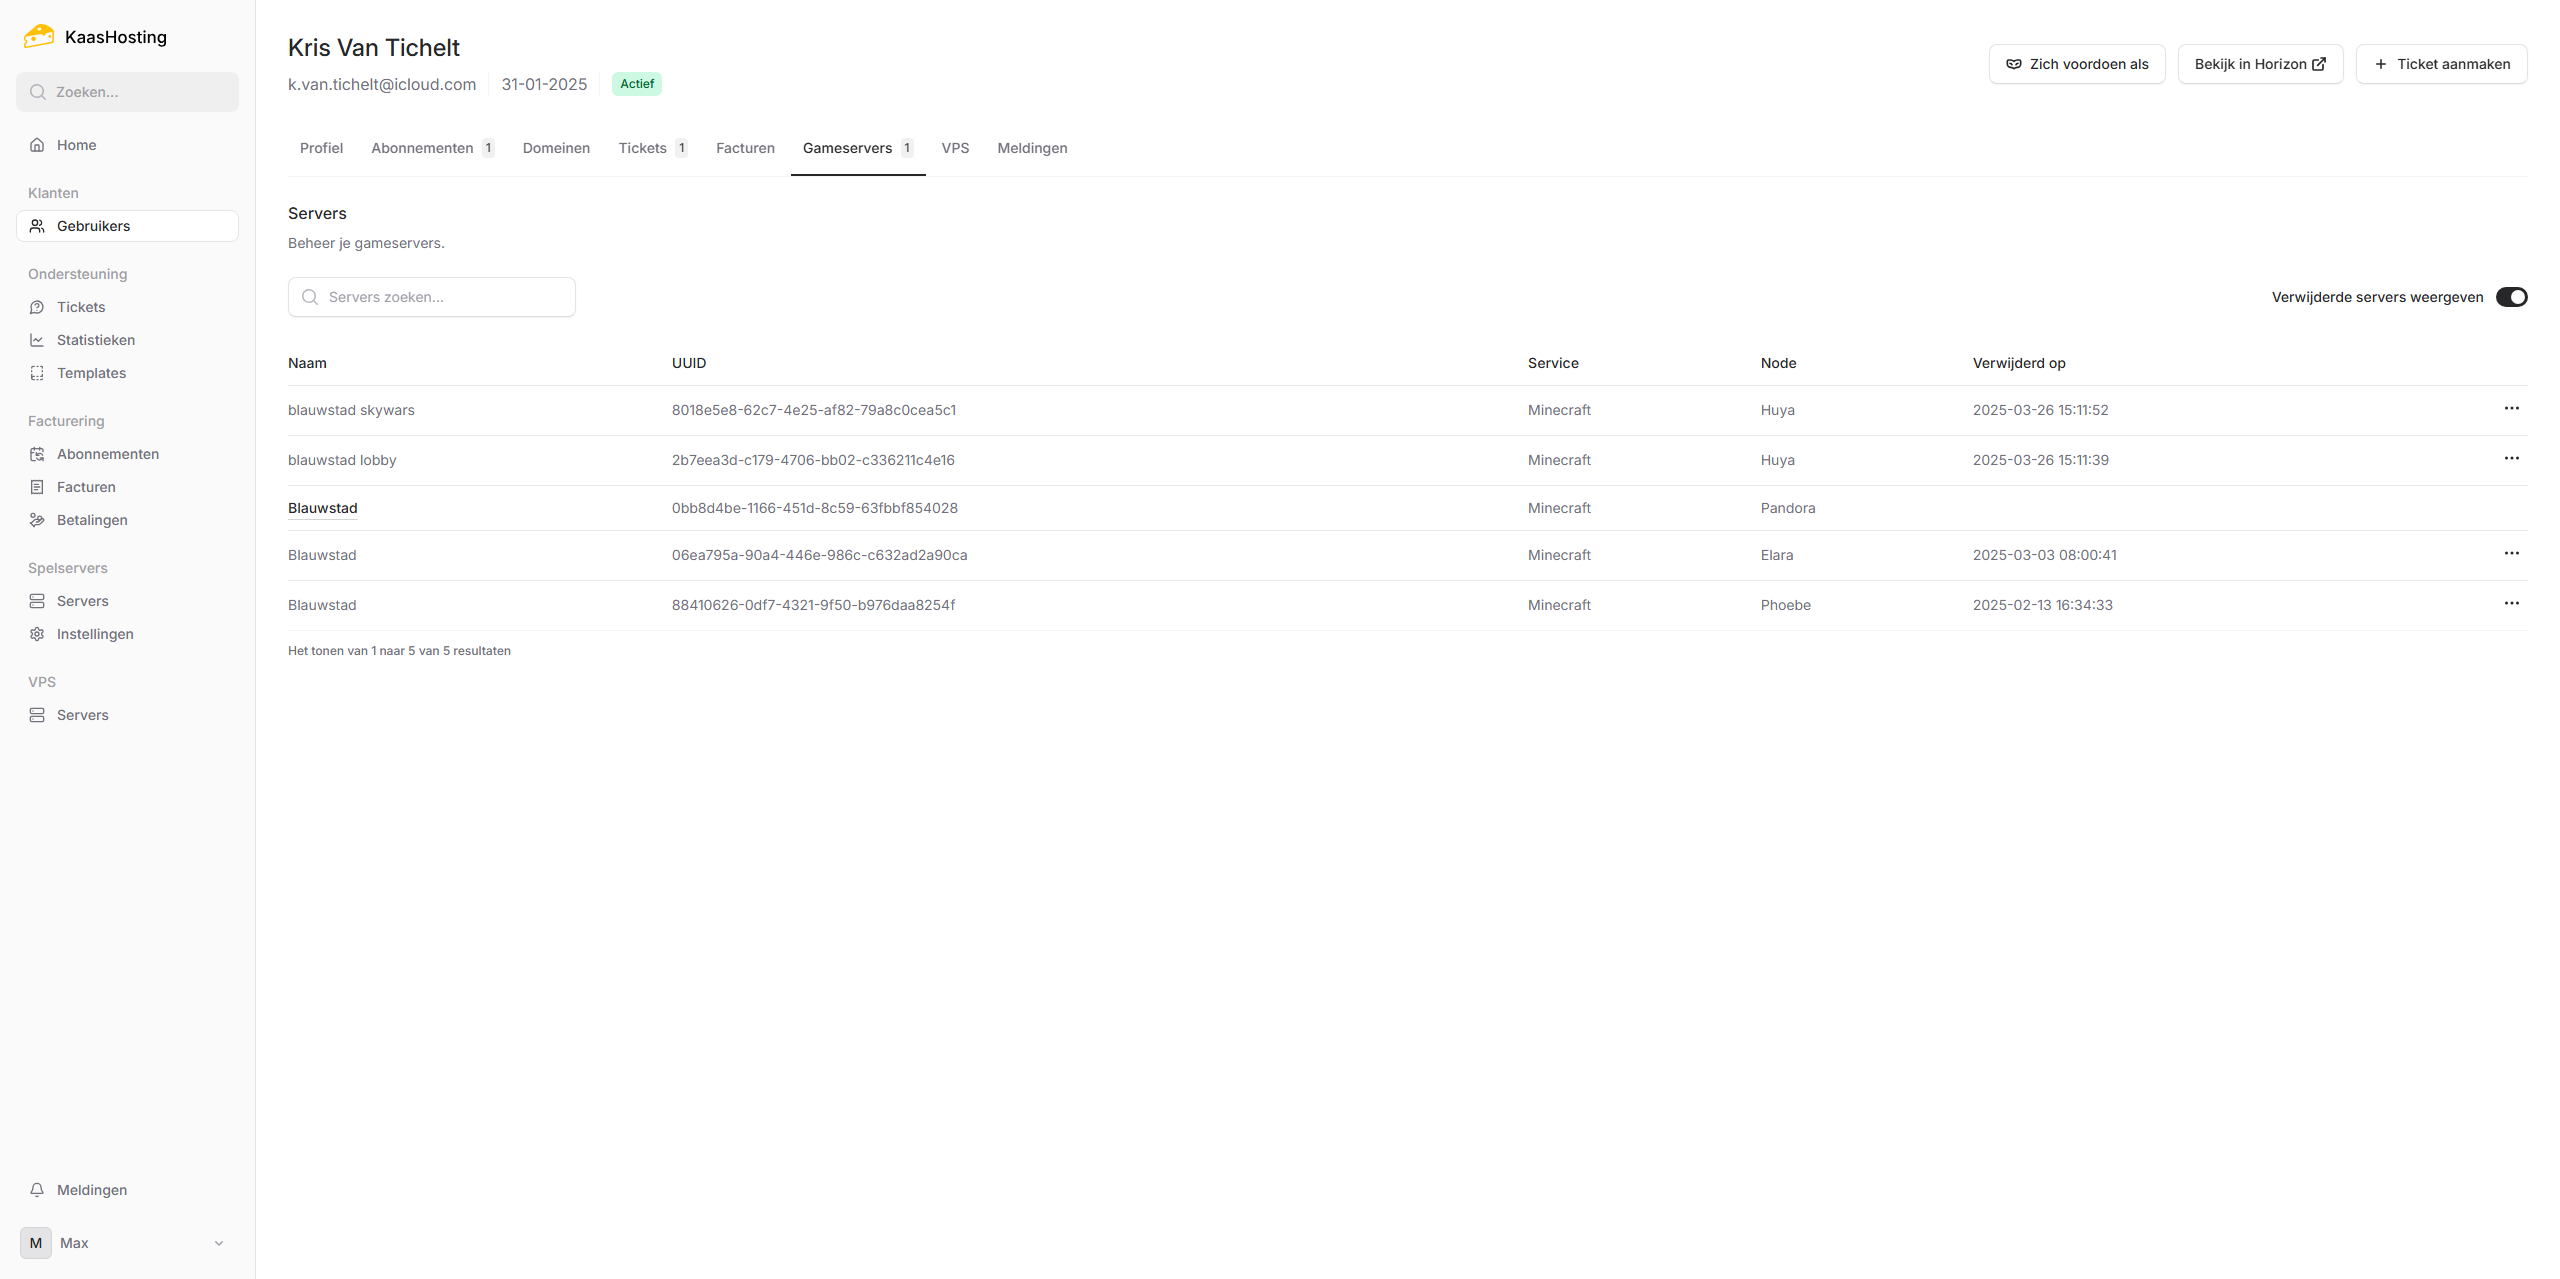Click the KaasHosting cheese logo icon
This screenshot has height=1279, width=2560.
(x=39, y=37)
